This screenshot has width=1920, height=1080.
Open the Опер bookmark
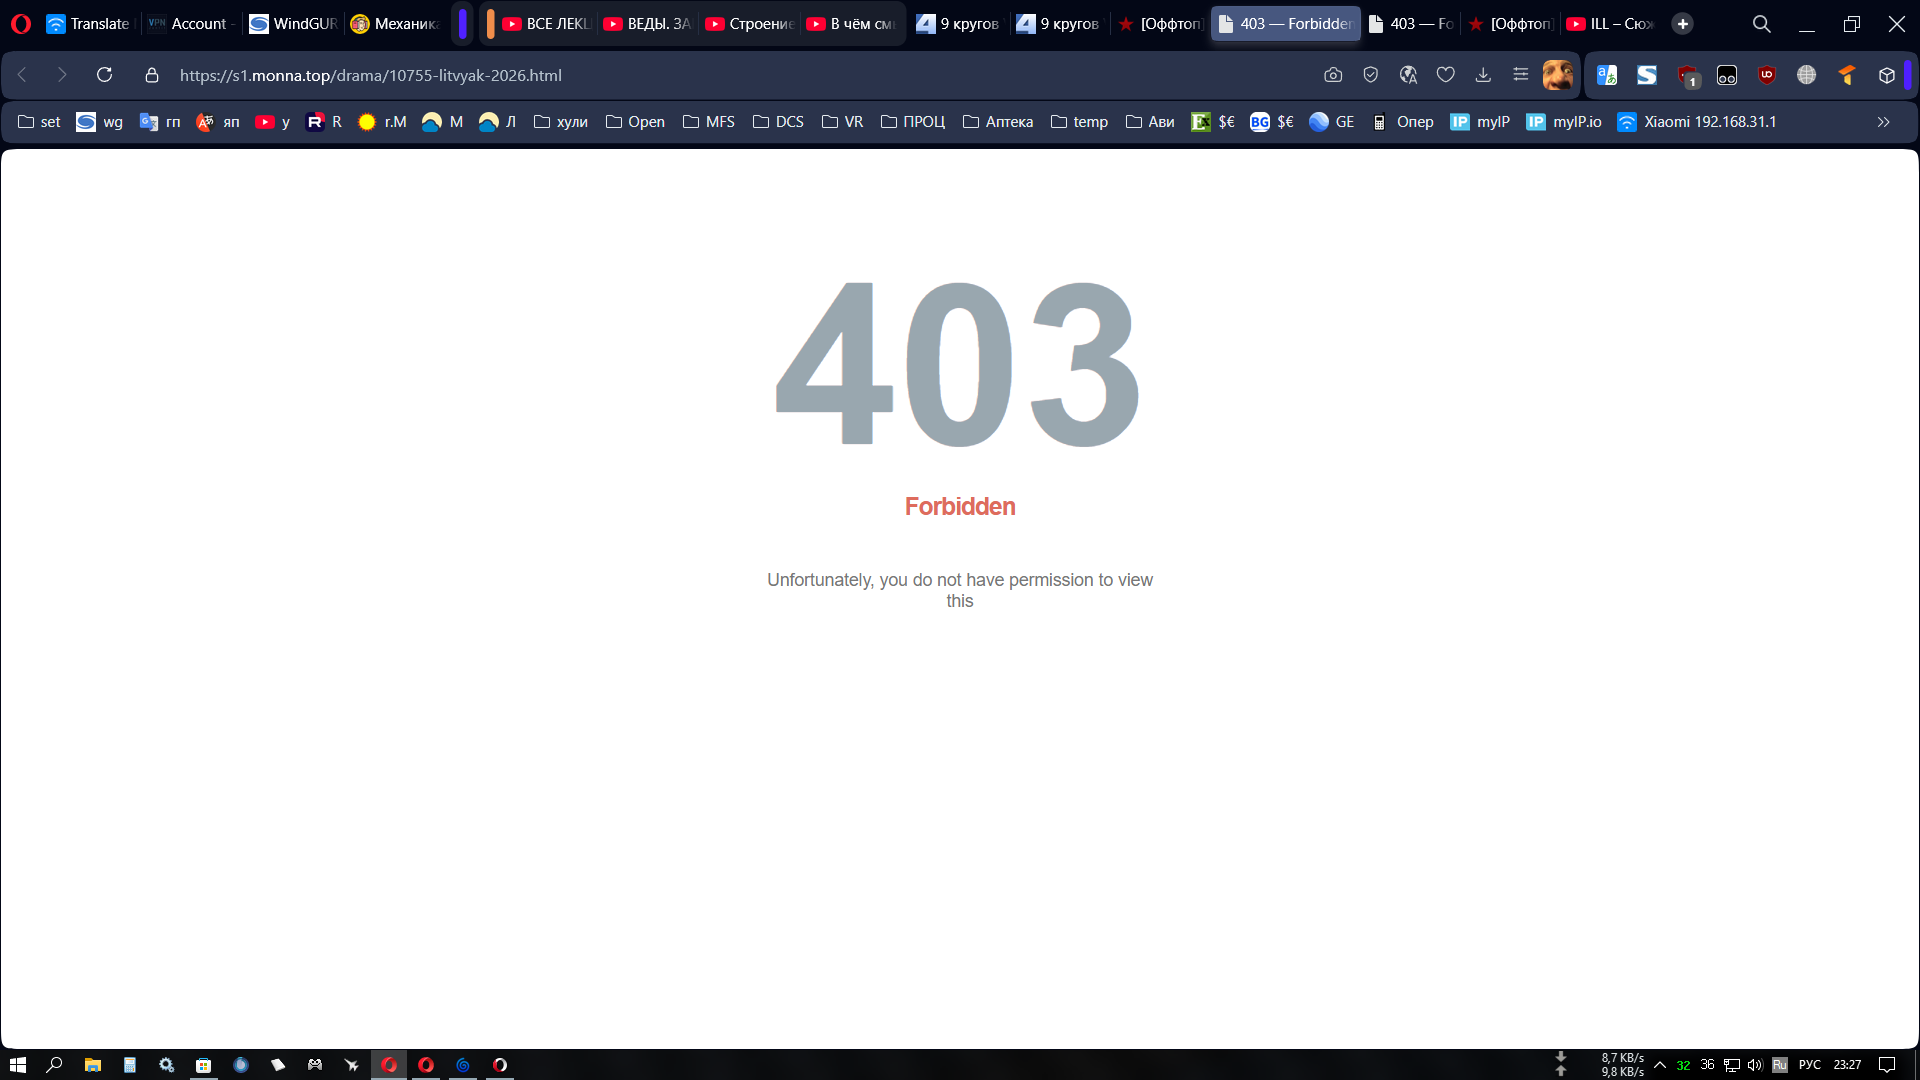click(x=1403, y=122)
